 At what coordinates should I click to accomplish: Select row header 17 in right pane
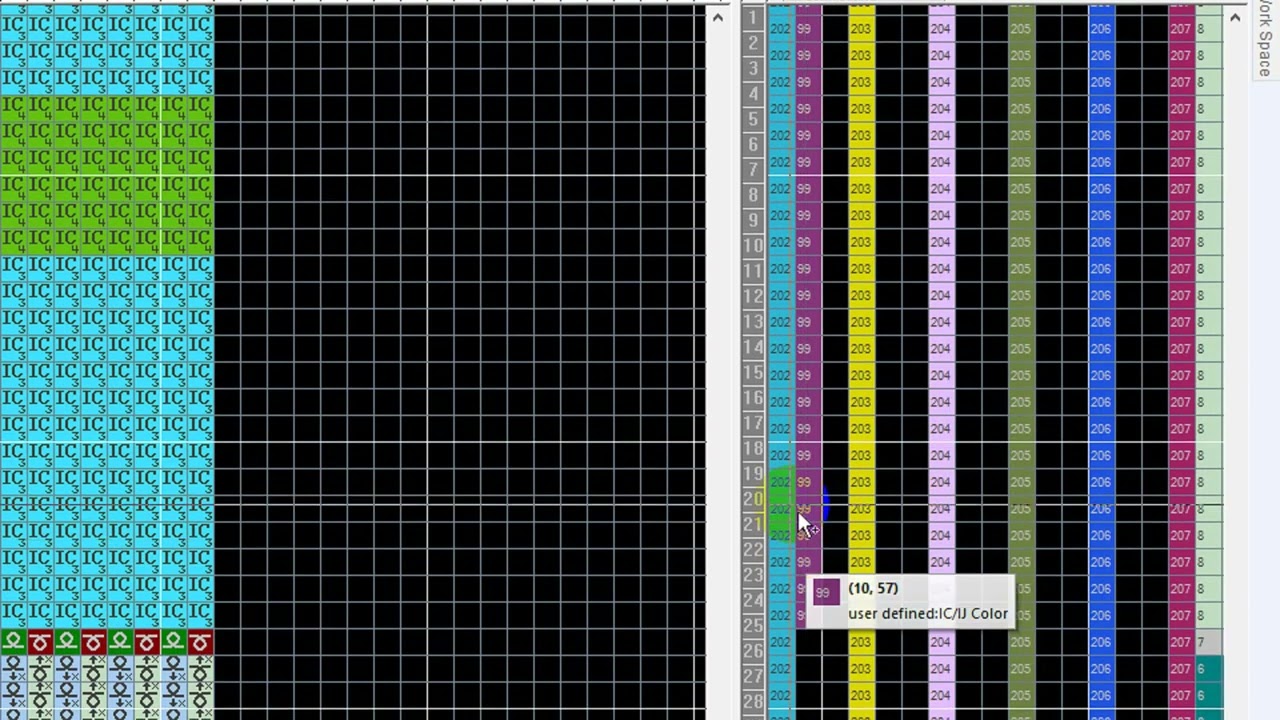754,423
